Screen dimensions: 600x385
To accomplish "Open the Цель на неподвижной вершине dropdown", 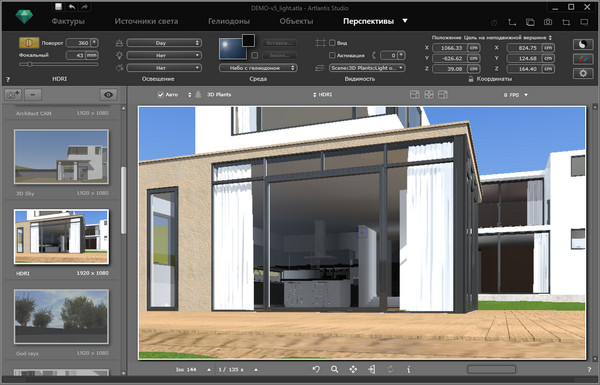I will click(508, 38).
